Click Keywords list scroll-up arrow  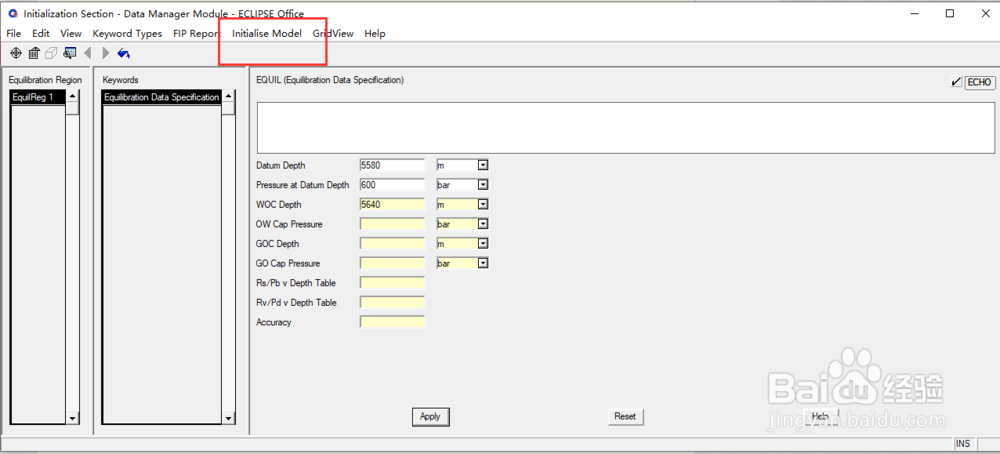click(229, 96)
